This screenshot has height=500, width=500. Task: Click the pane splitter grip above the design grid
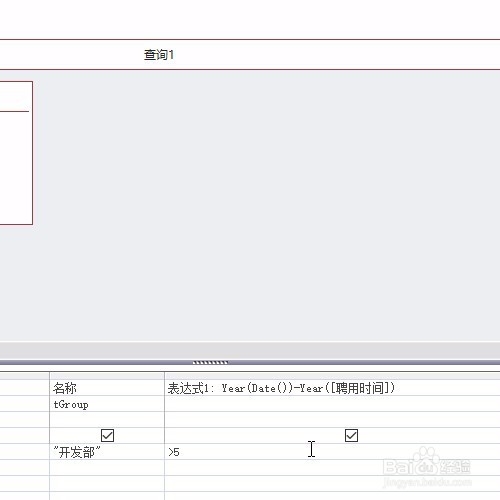(210, 362)
